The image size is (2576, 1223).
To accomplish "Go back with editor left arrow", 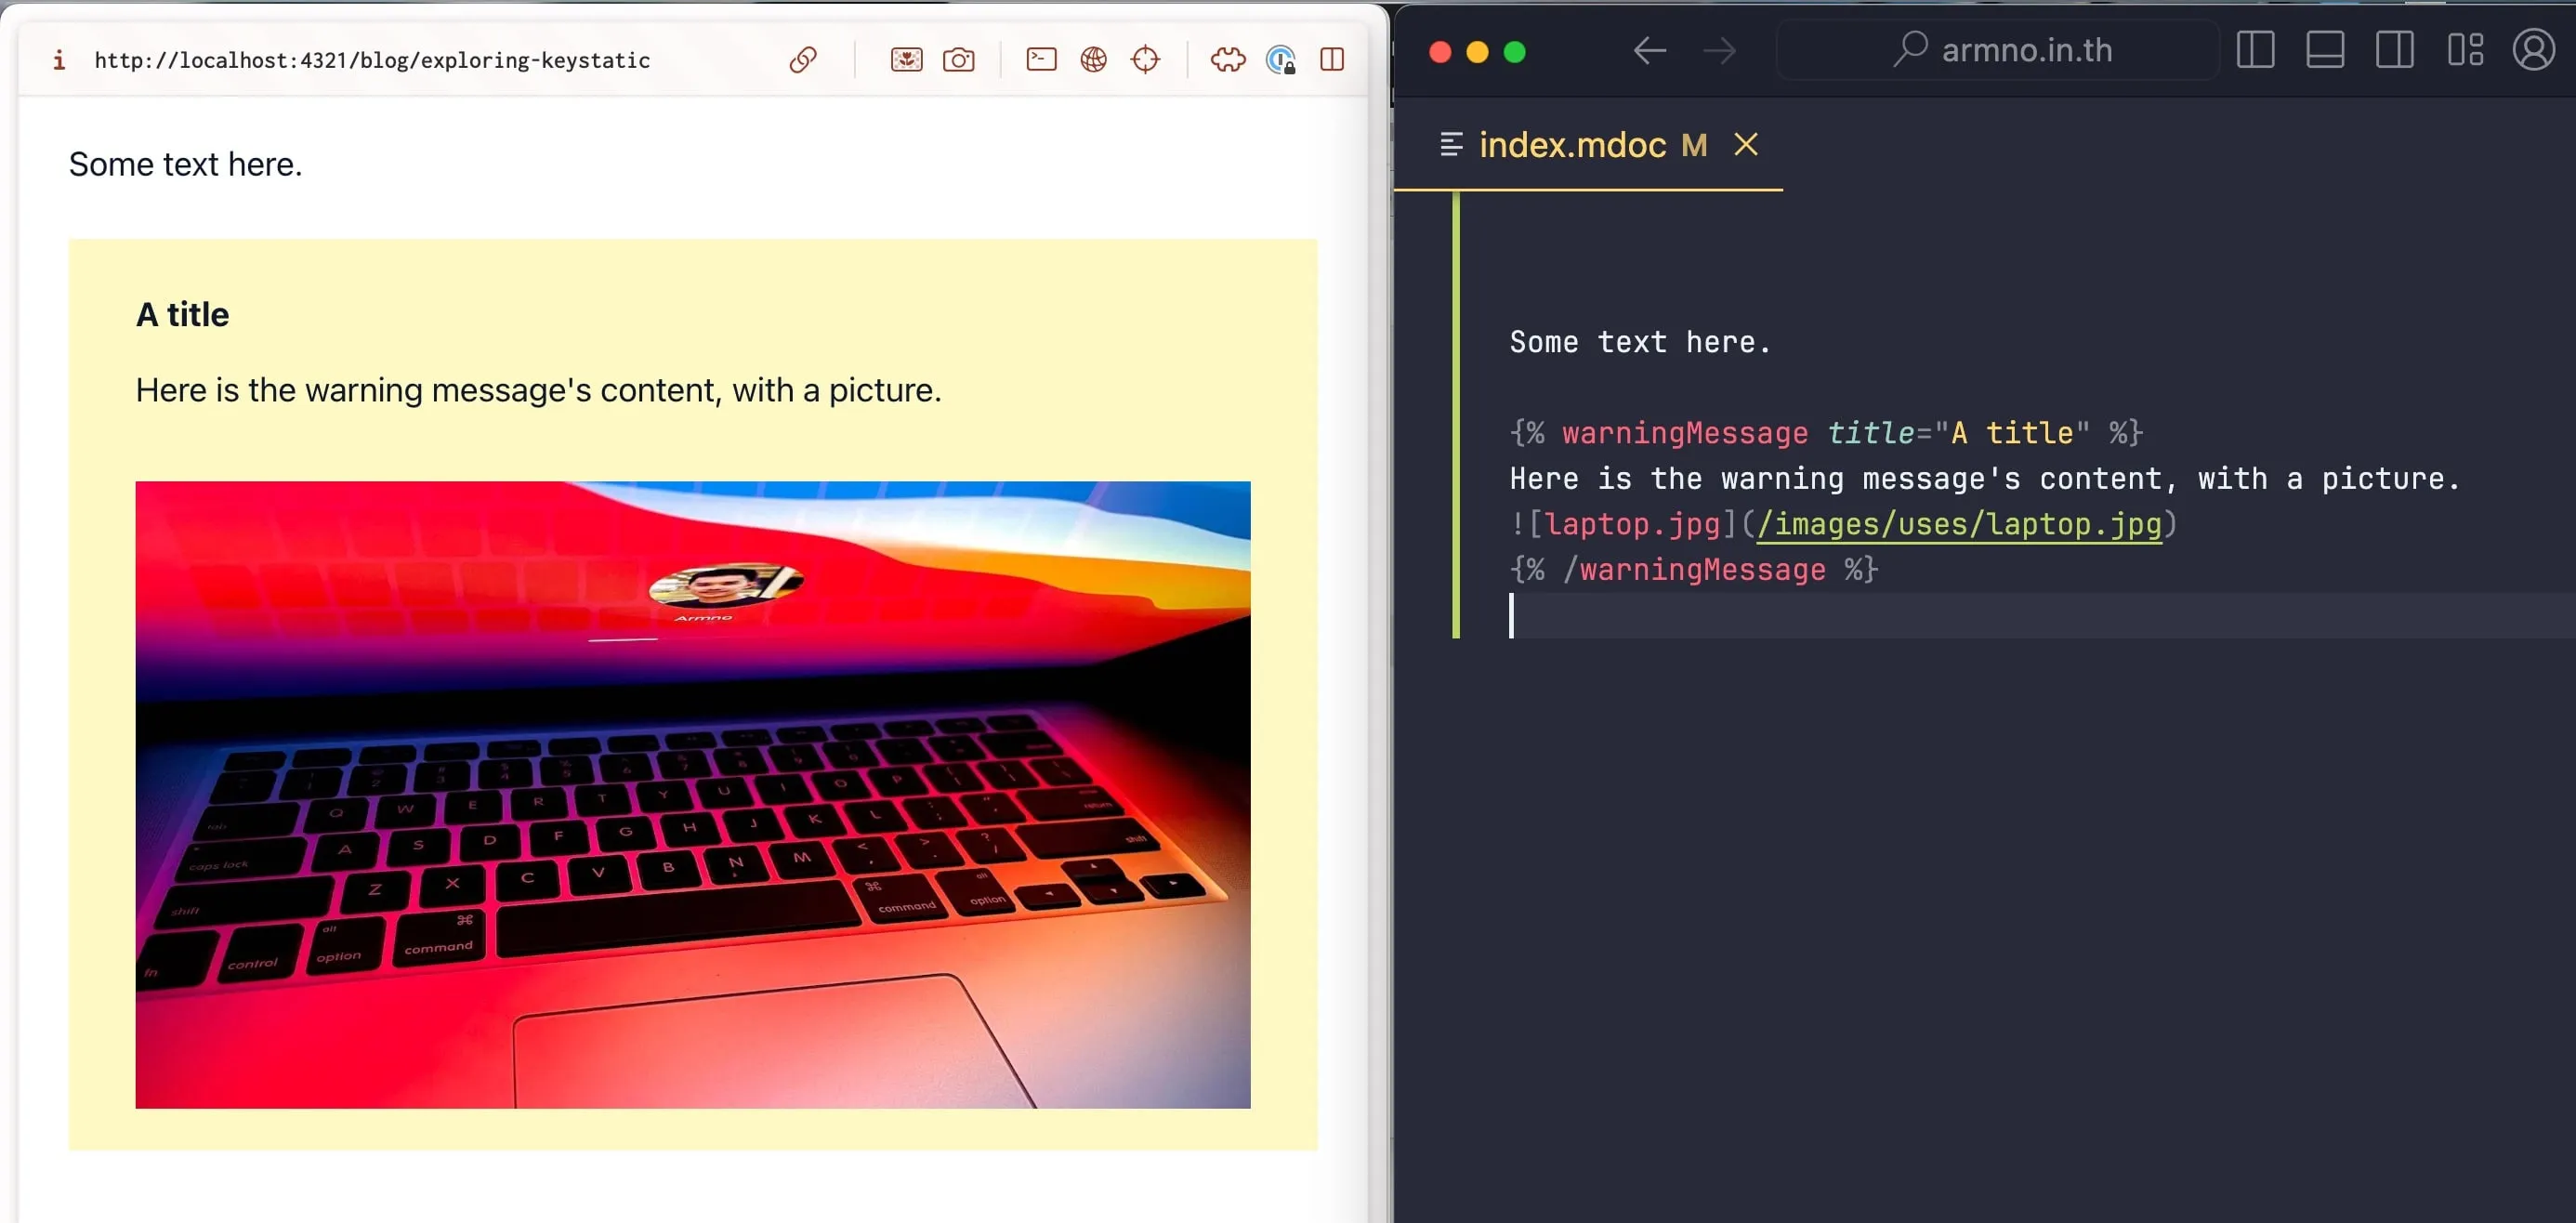I will [x=1649, y=50].
